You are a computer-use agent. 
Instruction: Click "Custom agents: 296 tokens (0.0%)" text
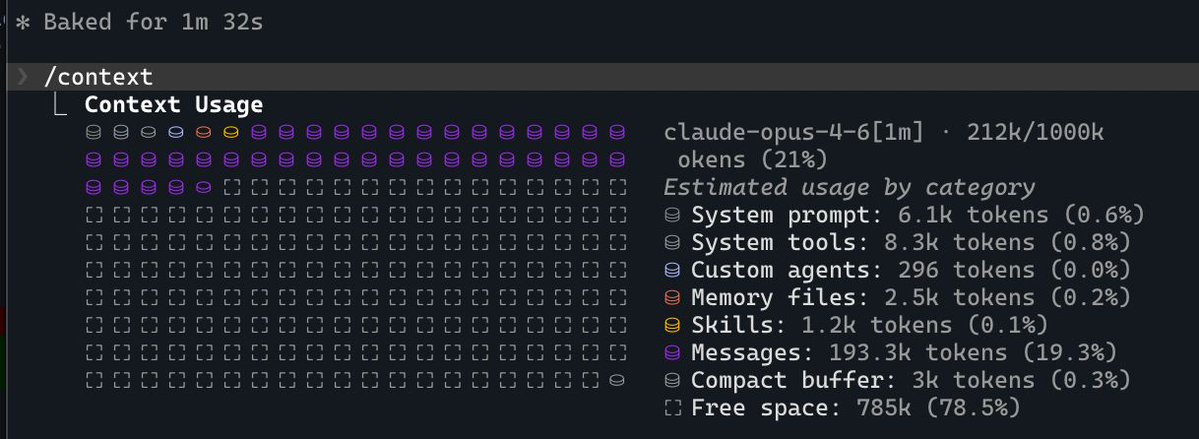pyautogui.click(x=911, y=271)
